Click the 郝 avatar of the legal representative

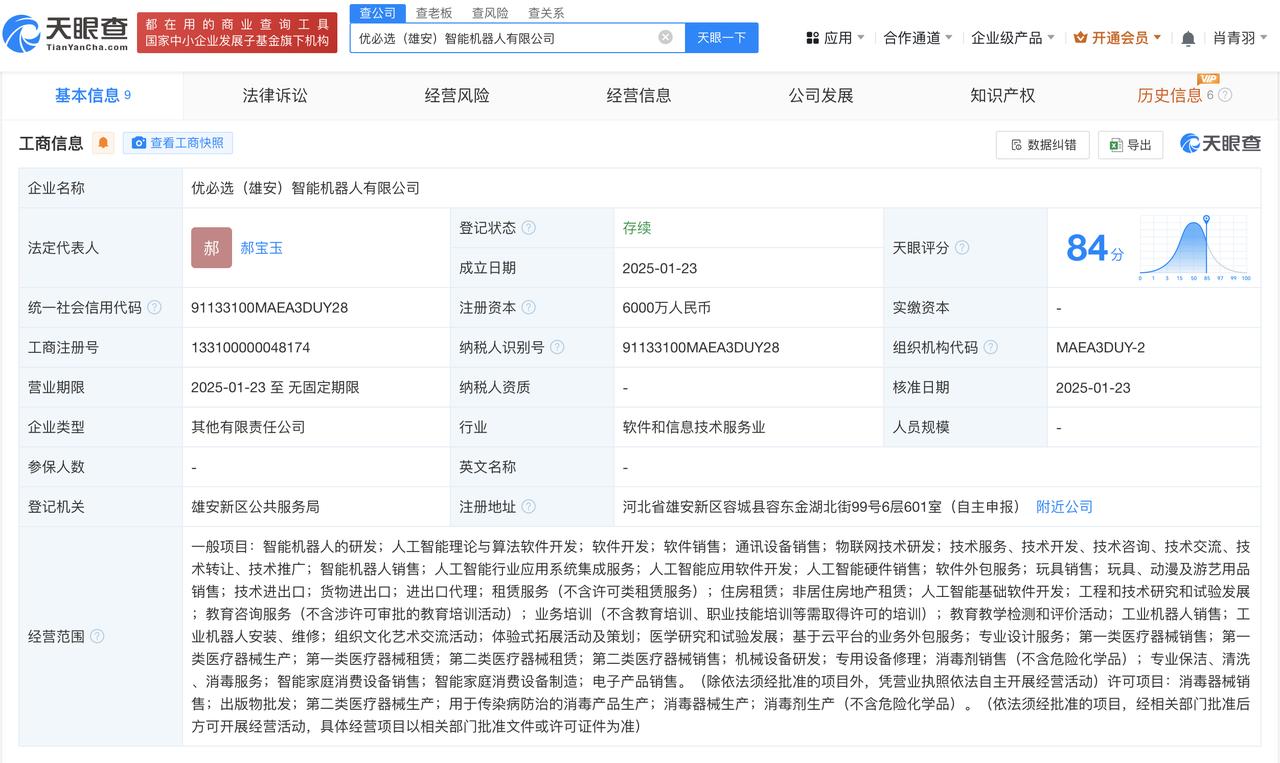[x=211, y=248]
